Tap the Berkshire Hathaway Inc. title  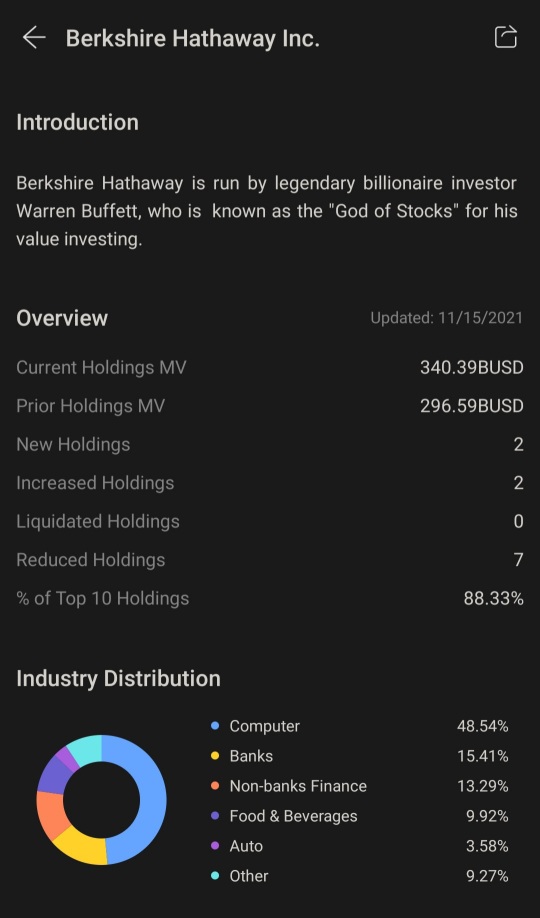pos(193,39)
